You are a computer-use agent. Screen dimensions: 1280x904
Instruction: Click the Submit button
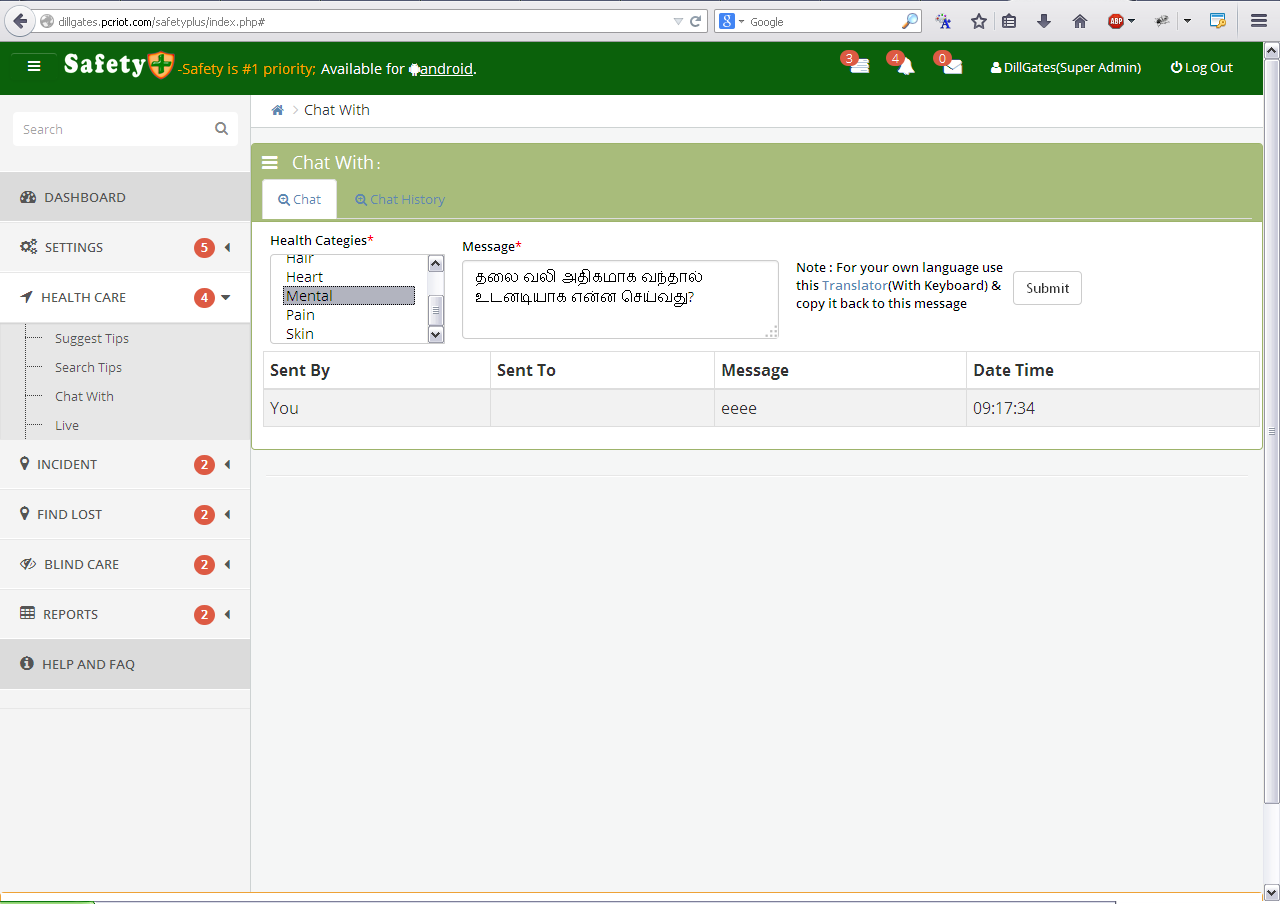1047,288
